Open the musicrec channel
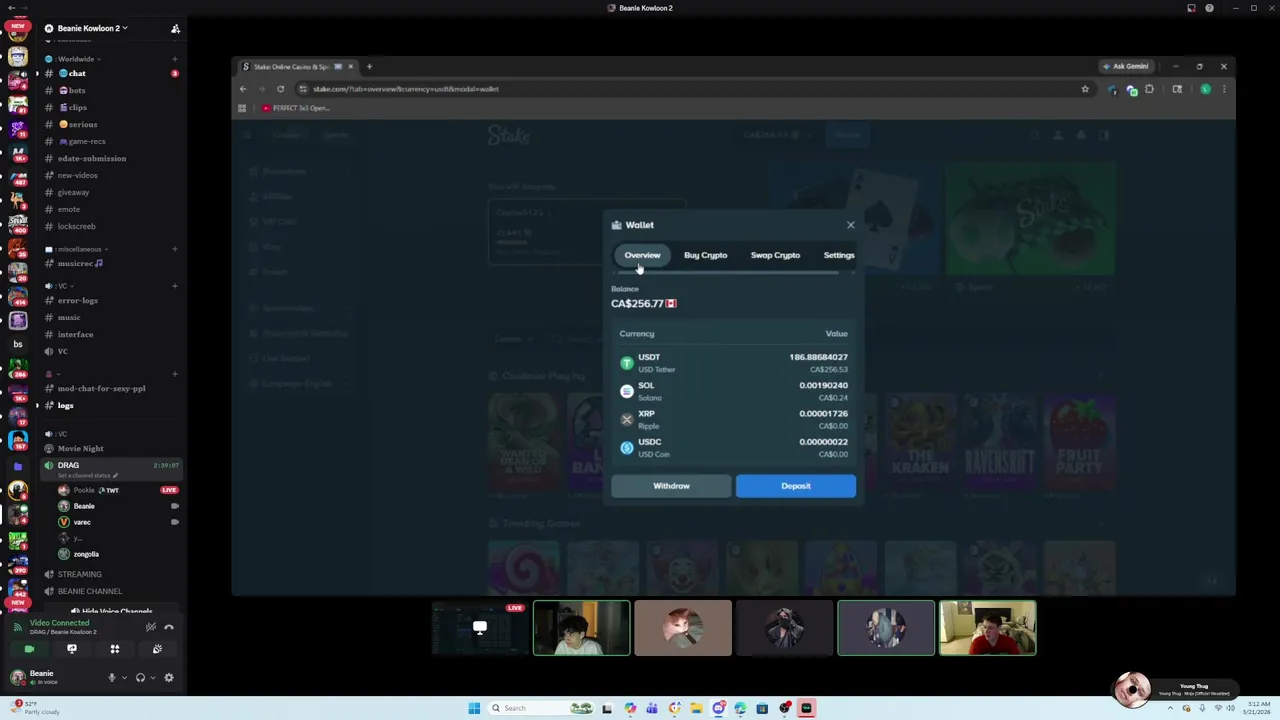This screenshot has width=1280, height=720. [x=110, y=263]
